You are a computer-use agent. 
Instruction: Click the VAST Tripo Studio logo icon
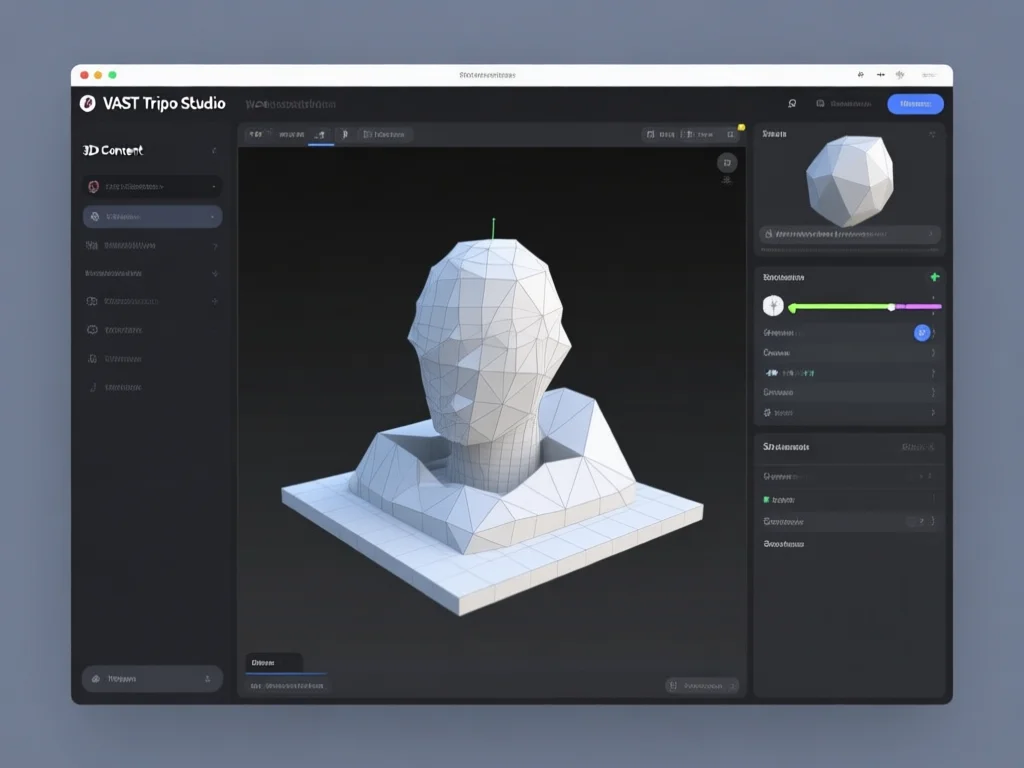[87, 103]
